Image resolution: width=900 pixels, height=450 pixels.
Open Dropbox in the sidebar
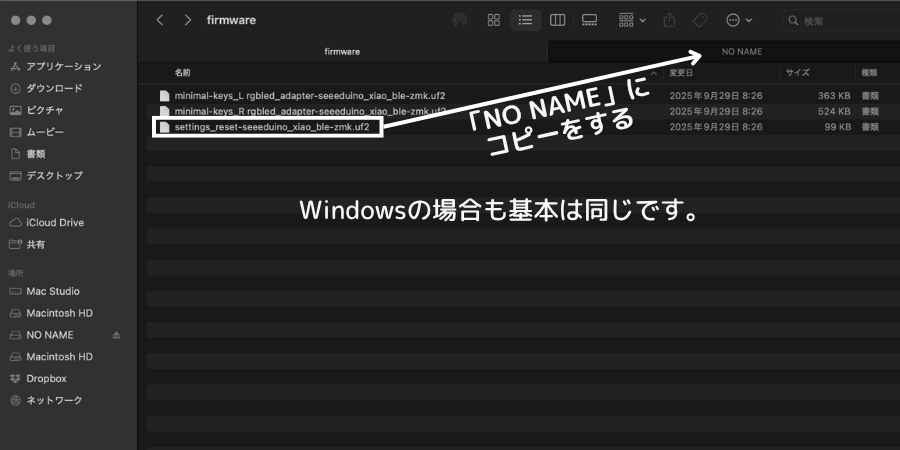tap(46, 378)
